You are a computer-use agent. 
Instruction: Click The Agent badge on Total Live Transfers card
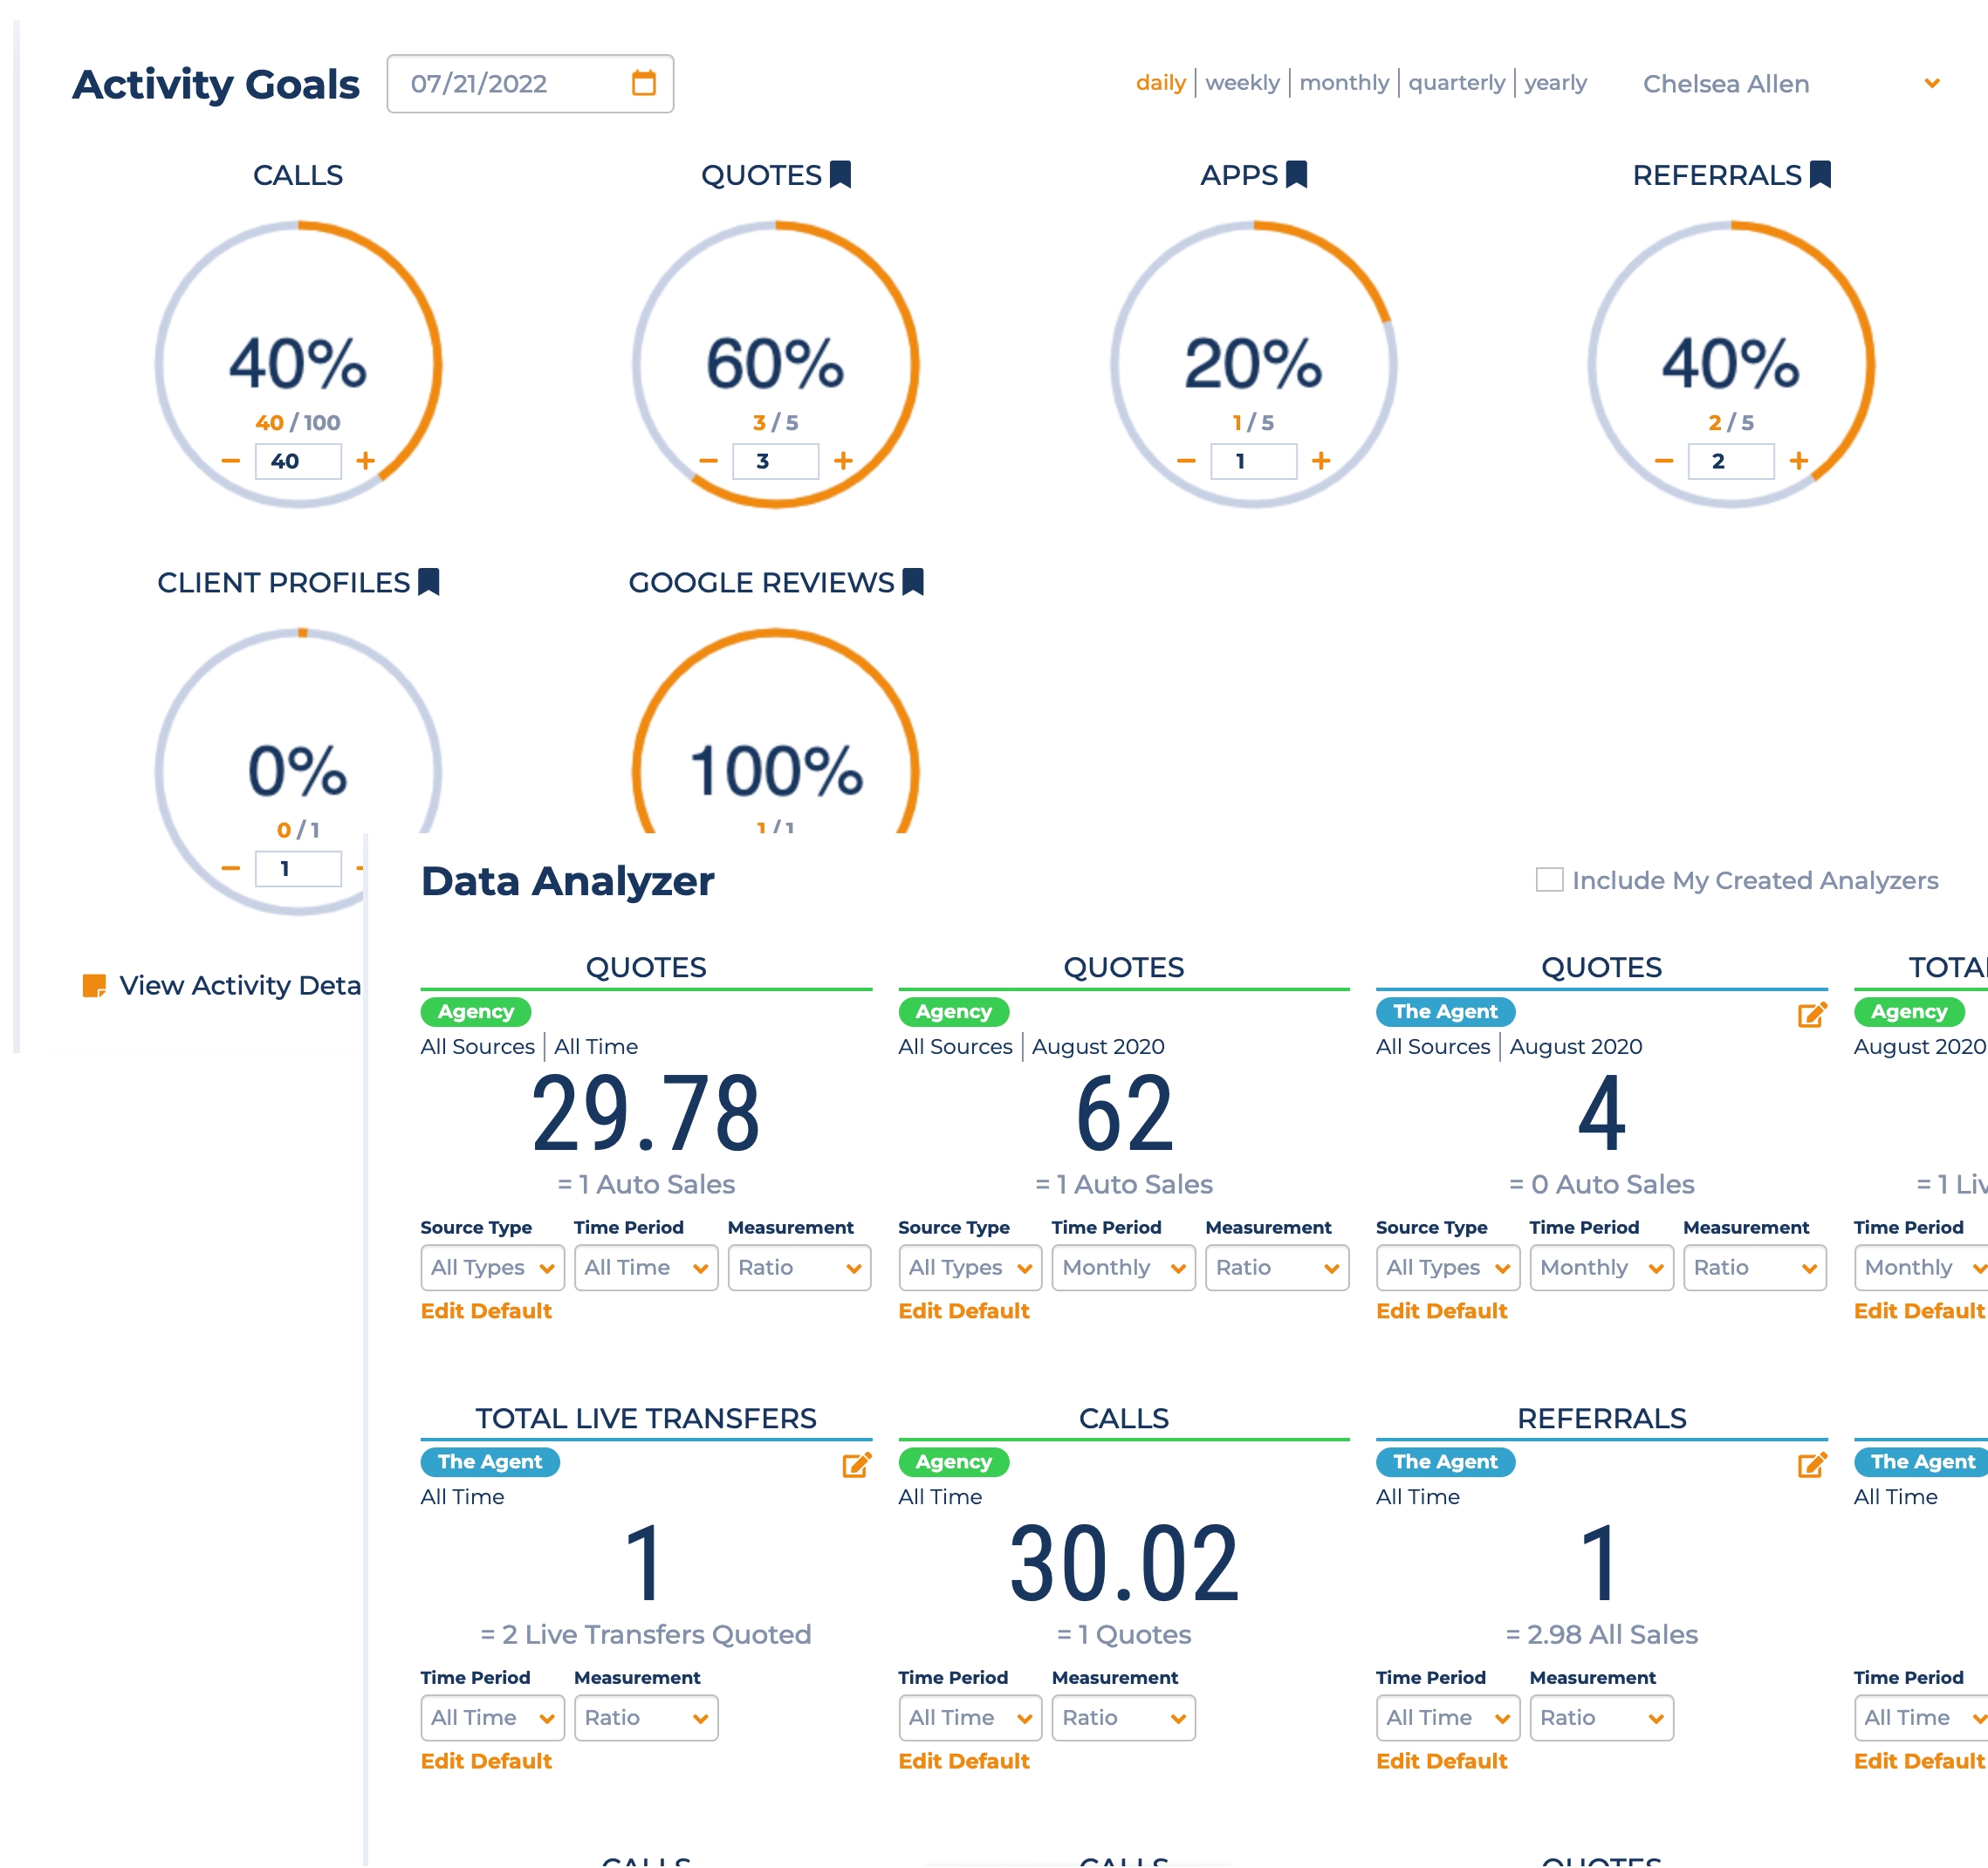pos(490,1462)
